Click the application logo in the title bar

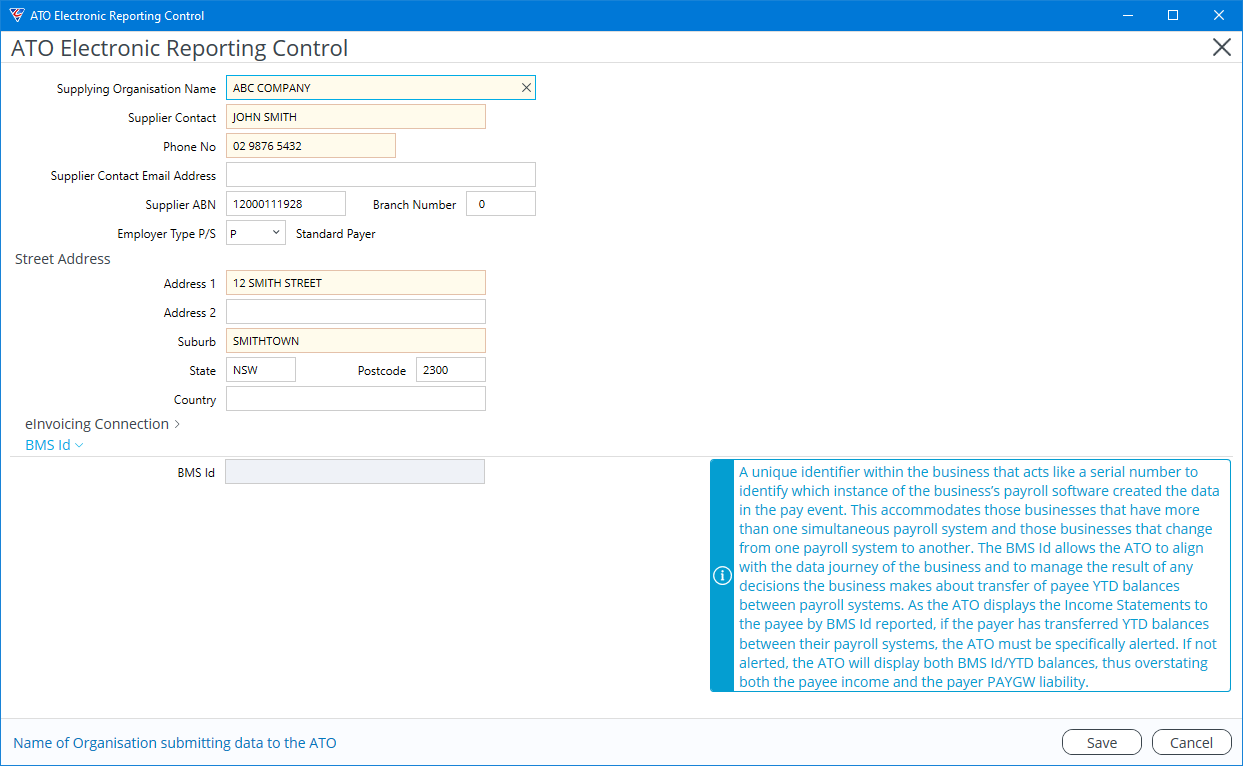tap(16, 15)
